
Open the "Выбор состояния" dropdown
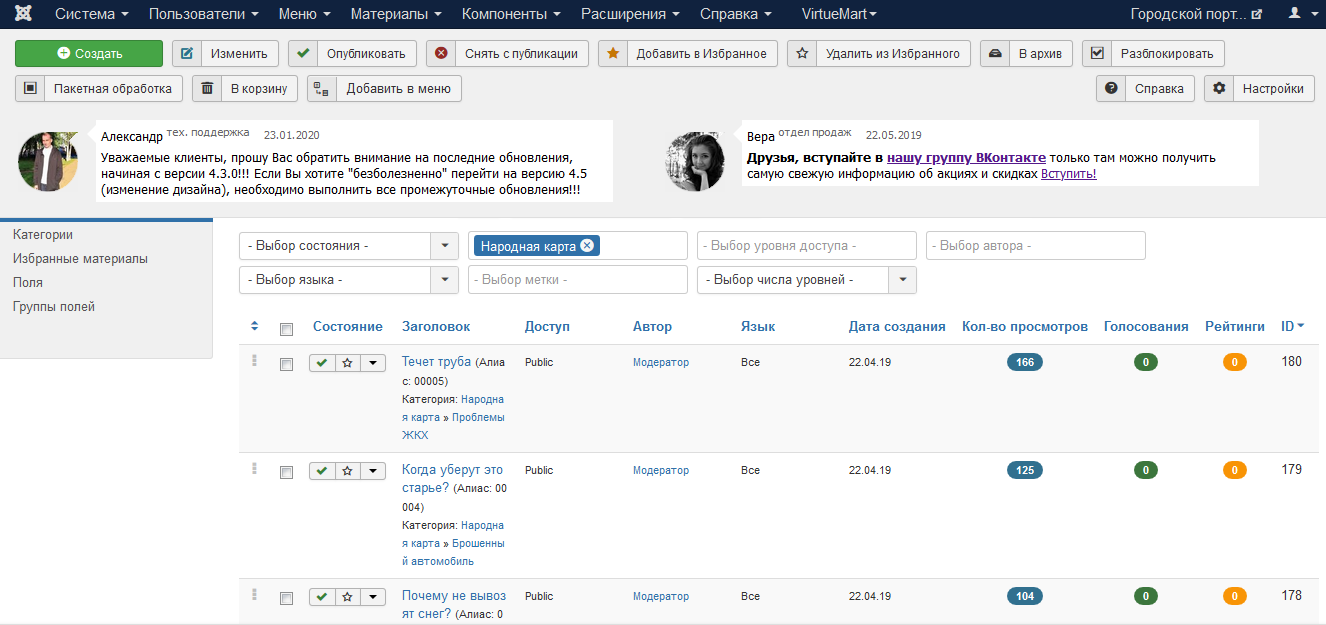[348, 246]
